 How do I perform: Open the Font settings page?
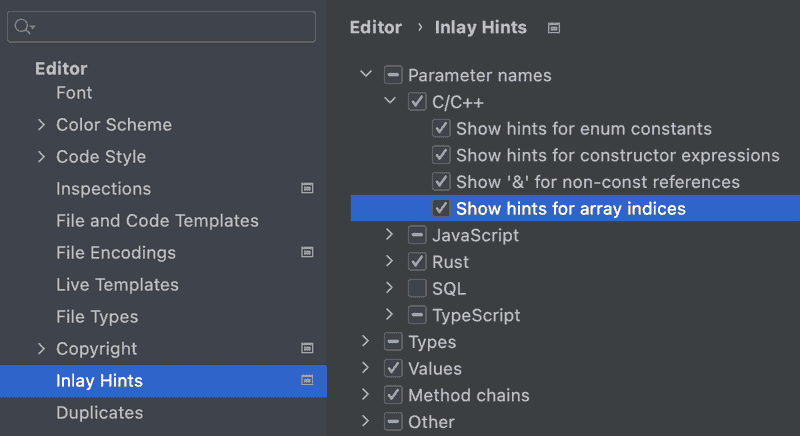pyautogui.click(x=74, y=93)
